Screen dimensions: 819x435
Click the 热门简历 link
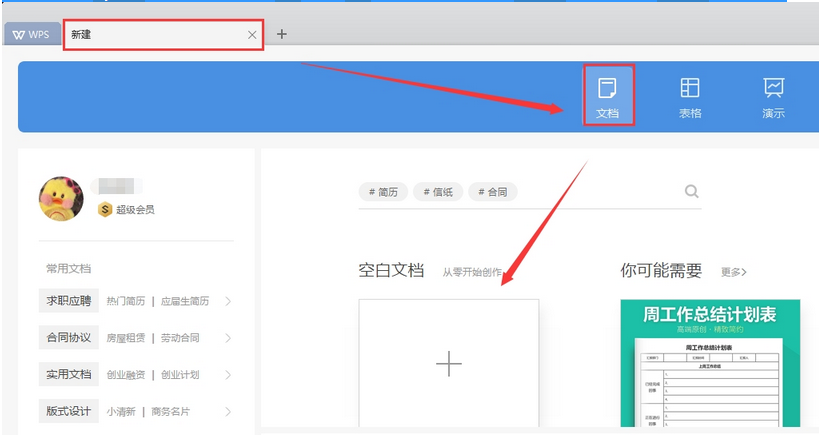125,301
